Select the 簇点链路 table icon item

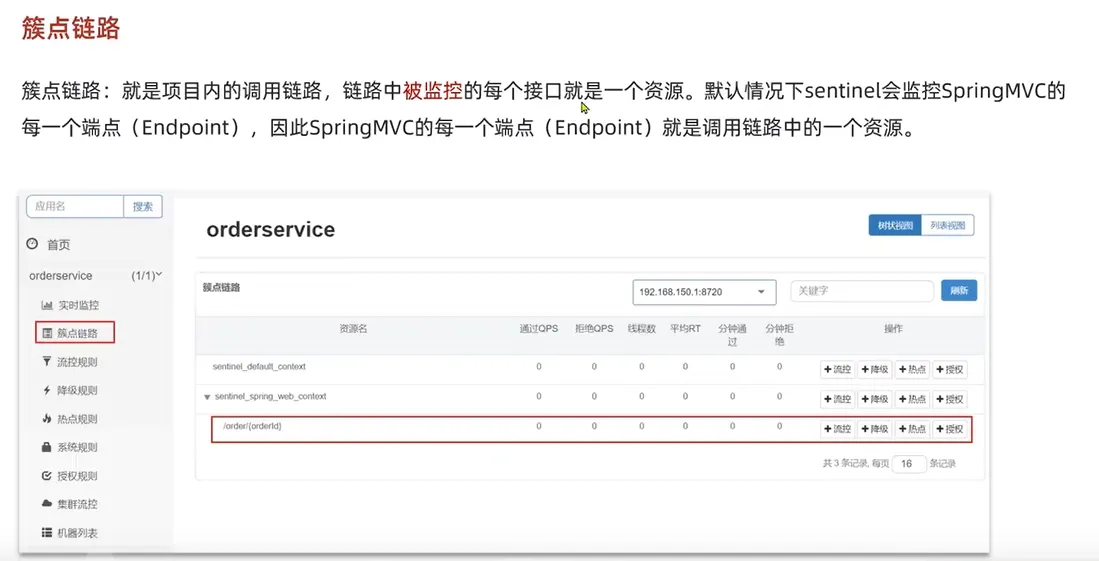click(x=47, y=333)
